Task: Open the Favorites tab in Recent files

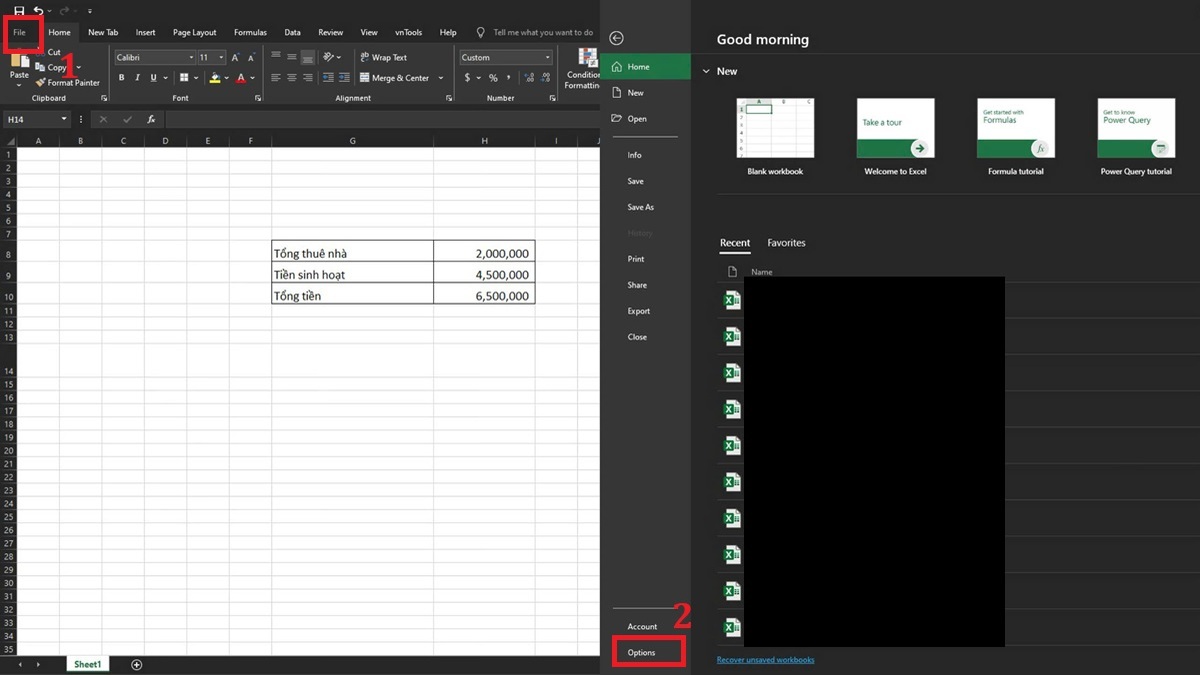Action: (786, 242)
